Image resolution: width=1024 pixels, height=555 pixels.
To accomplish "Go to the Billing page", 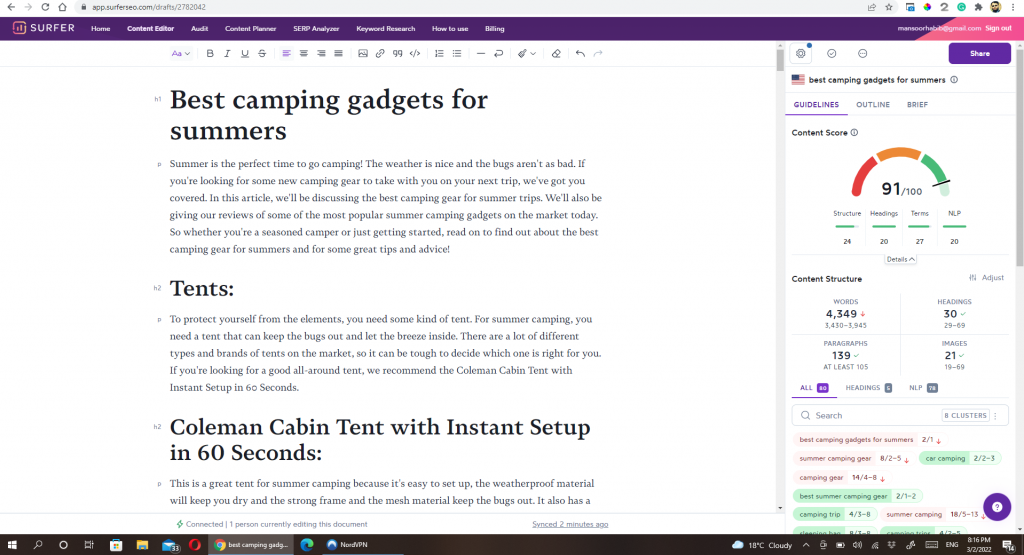I will (x=494, y=29).
